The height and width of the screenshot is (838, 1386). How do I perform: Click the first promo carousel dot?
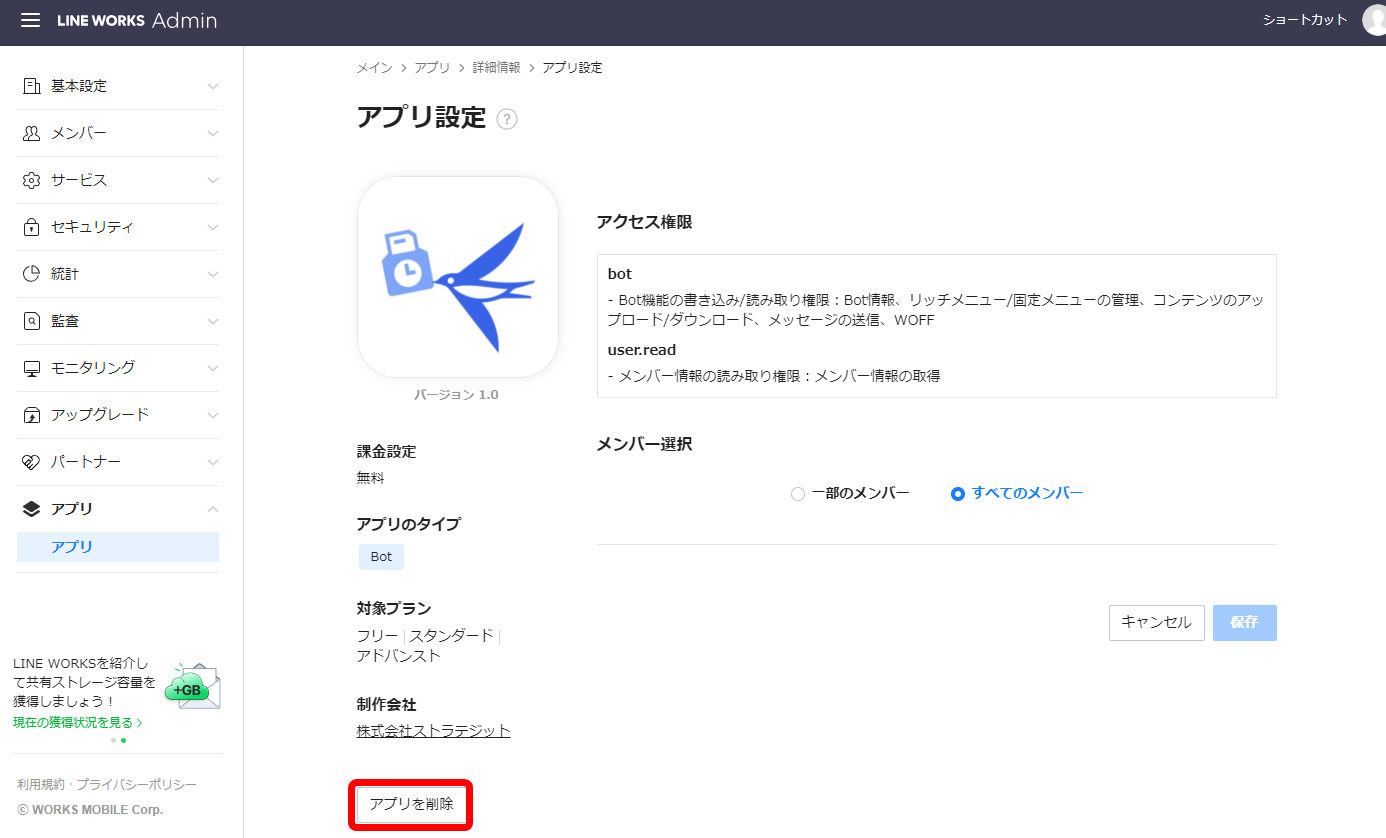tap(113, 741)
